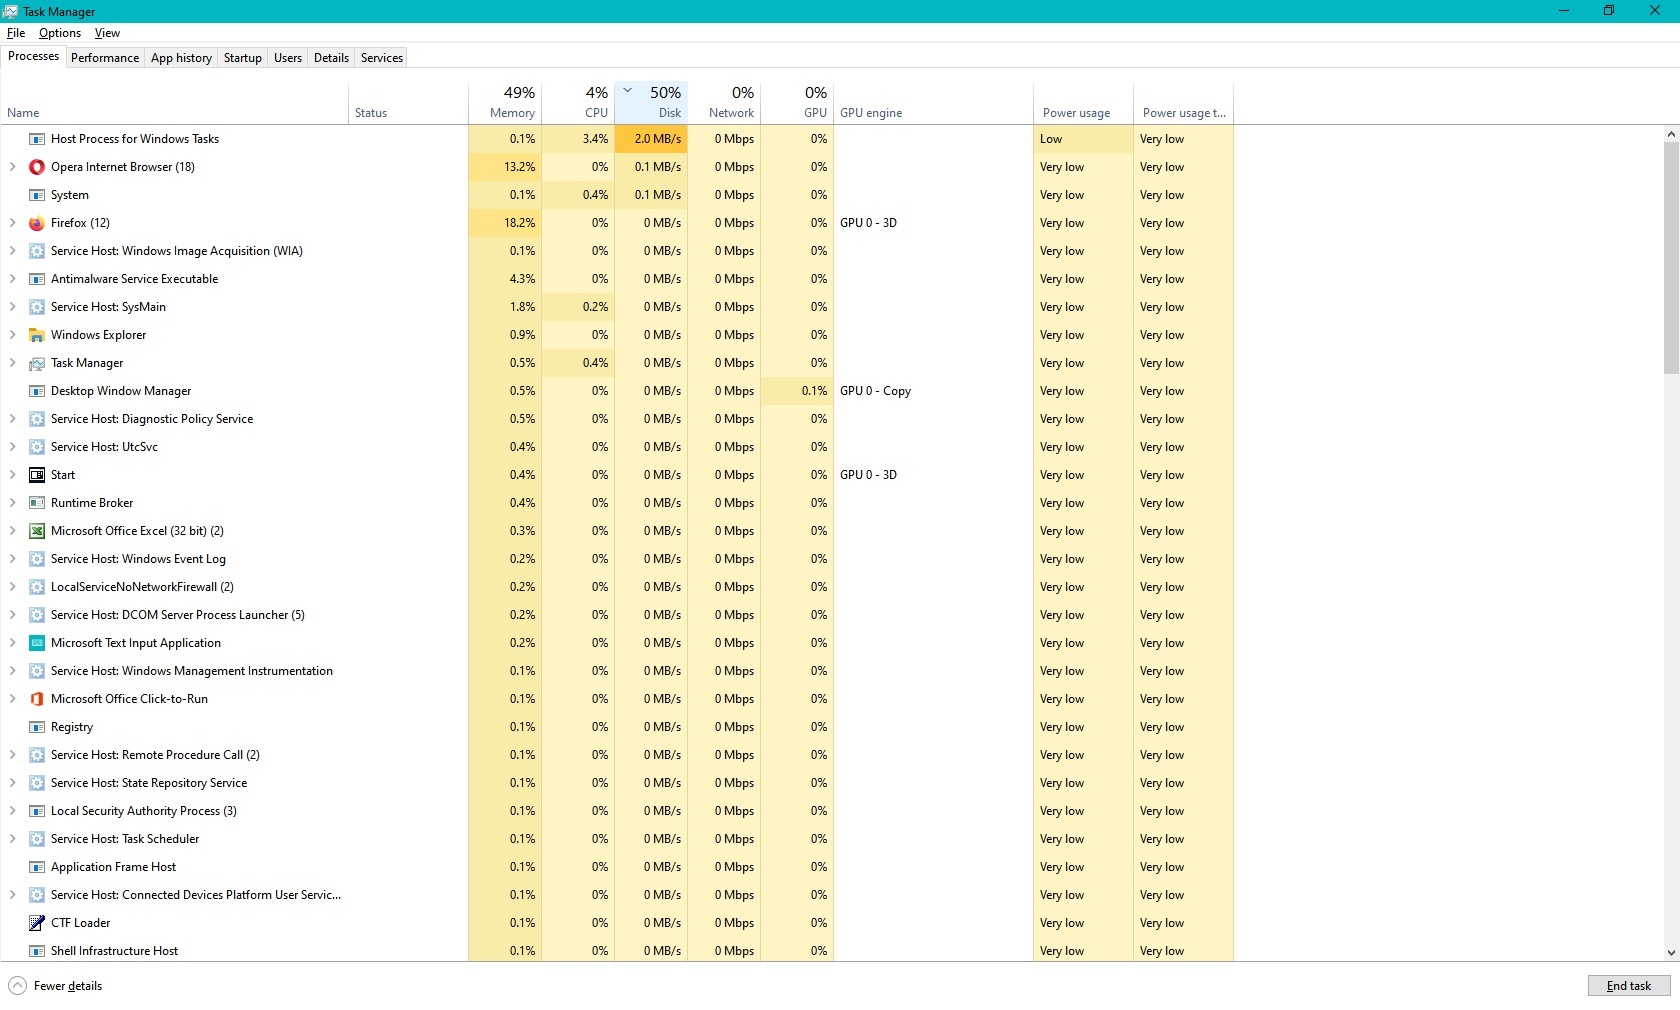
Task: Click the vertical scrollbar down arrow
Action: 1671,953
